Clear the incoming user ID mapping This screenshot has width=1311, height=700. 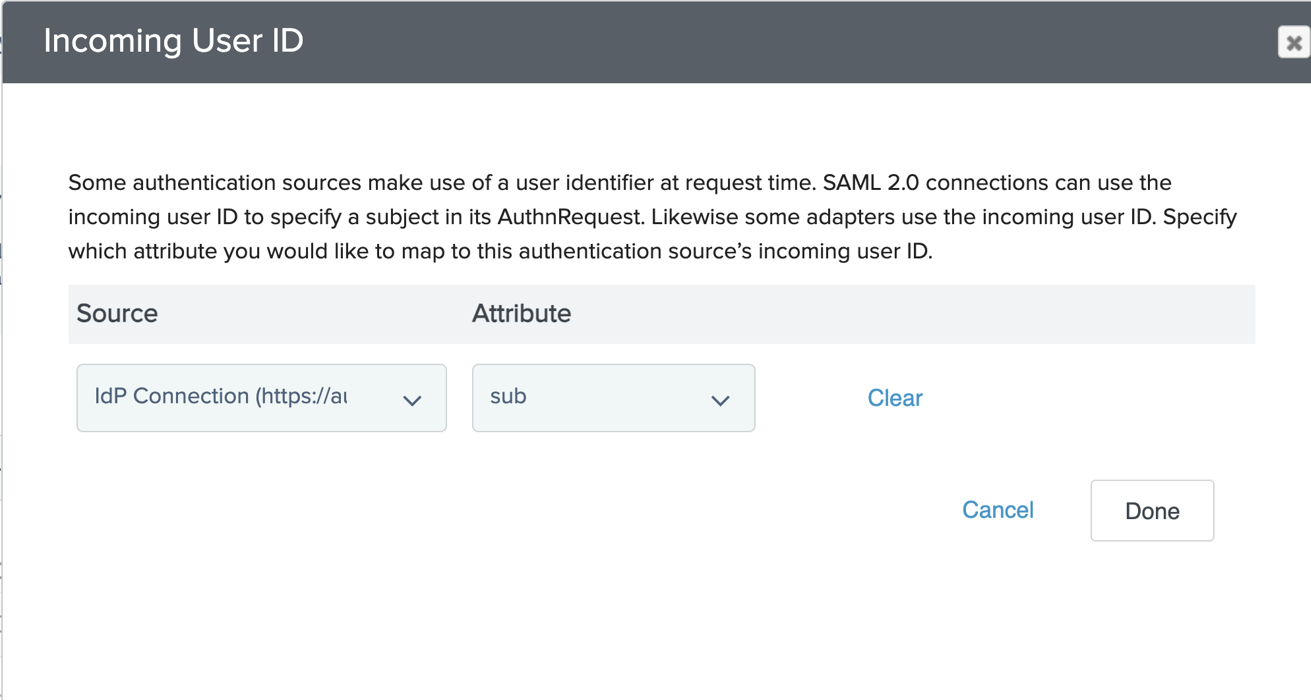point(894,398)
